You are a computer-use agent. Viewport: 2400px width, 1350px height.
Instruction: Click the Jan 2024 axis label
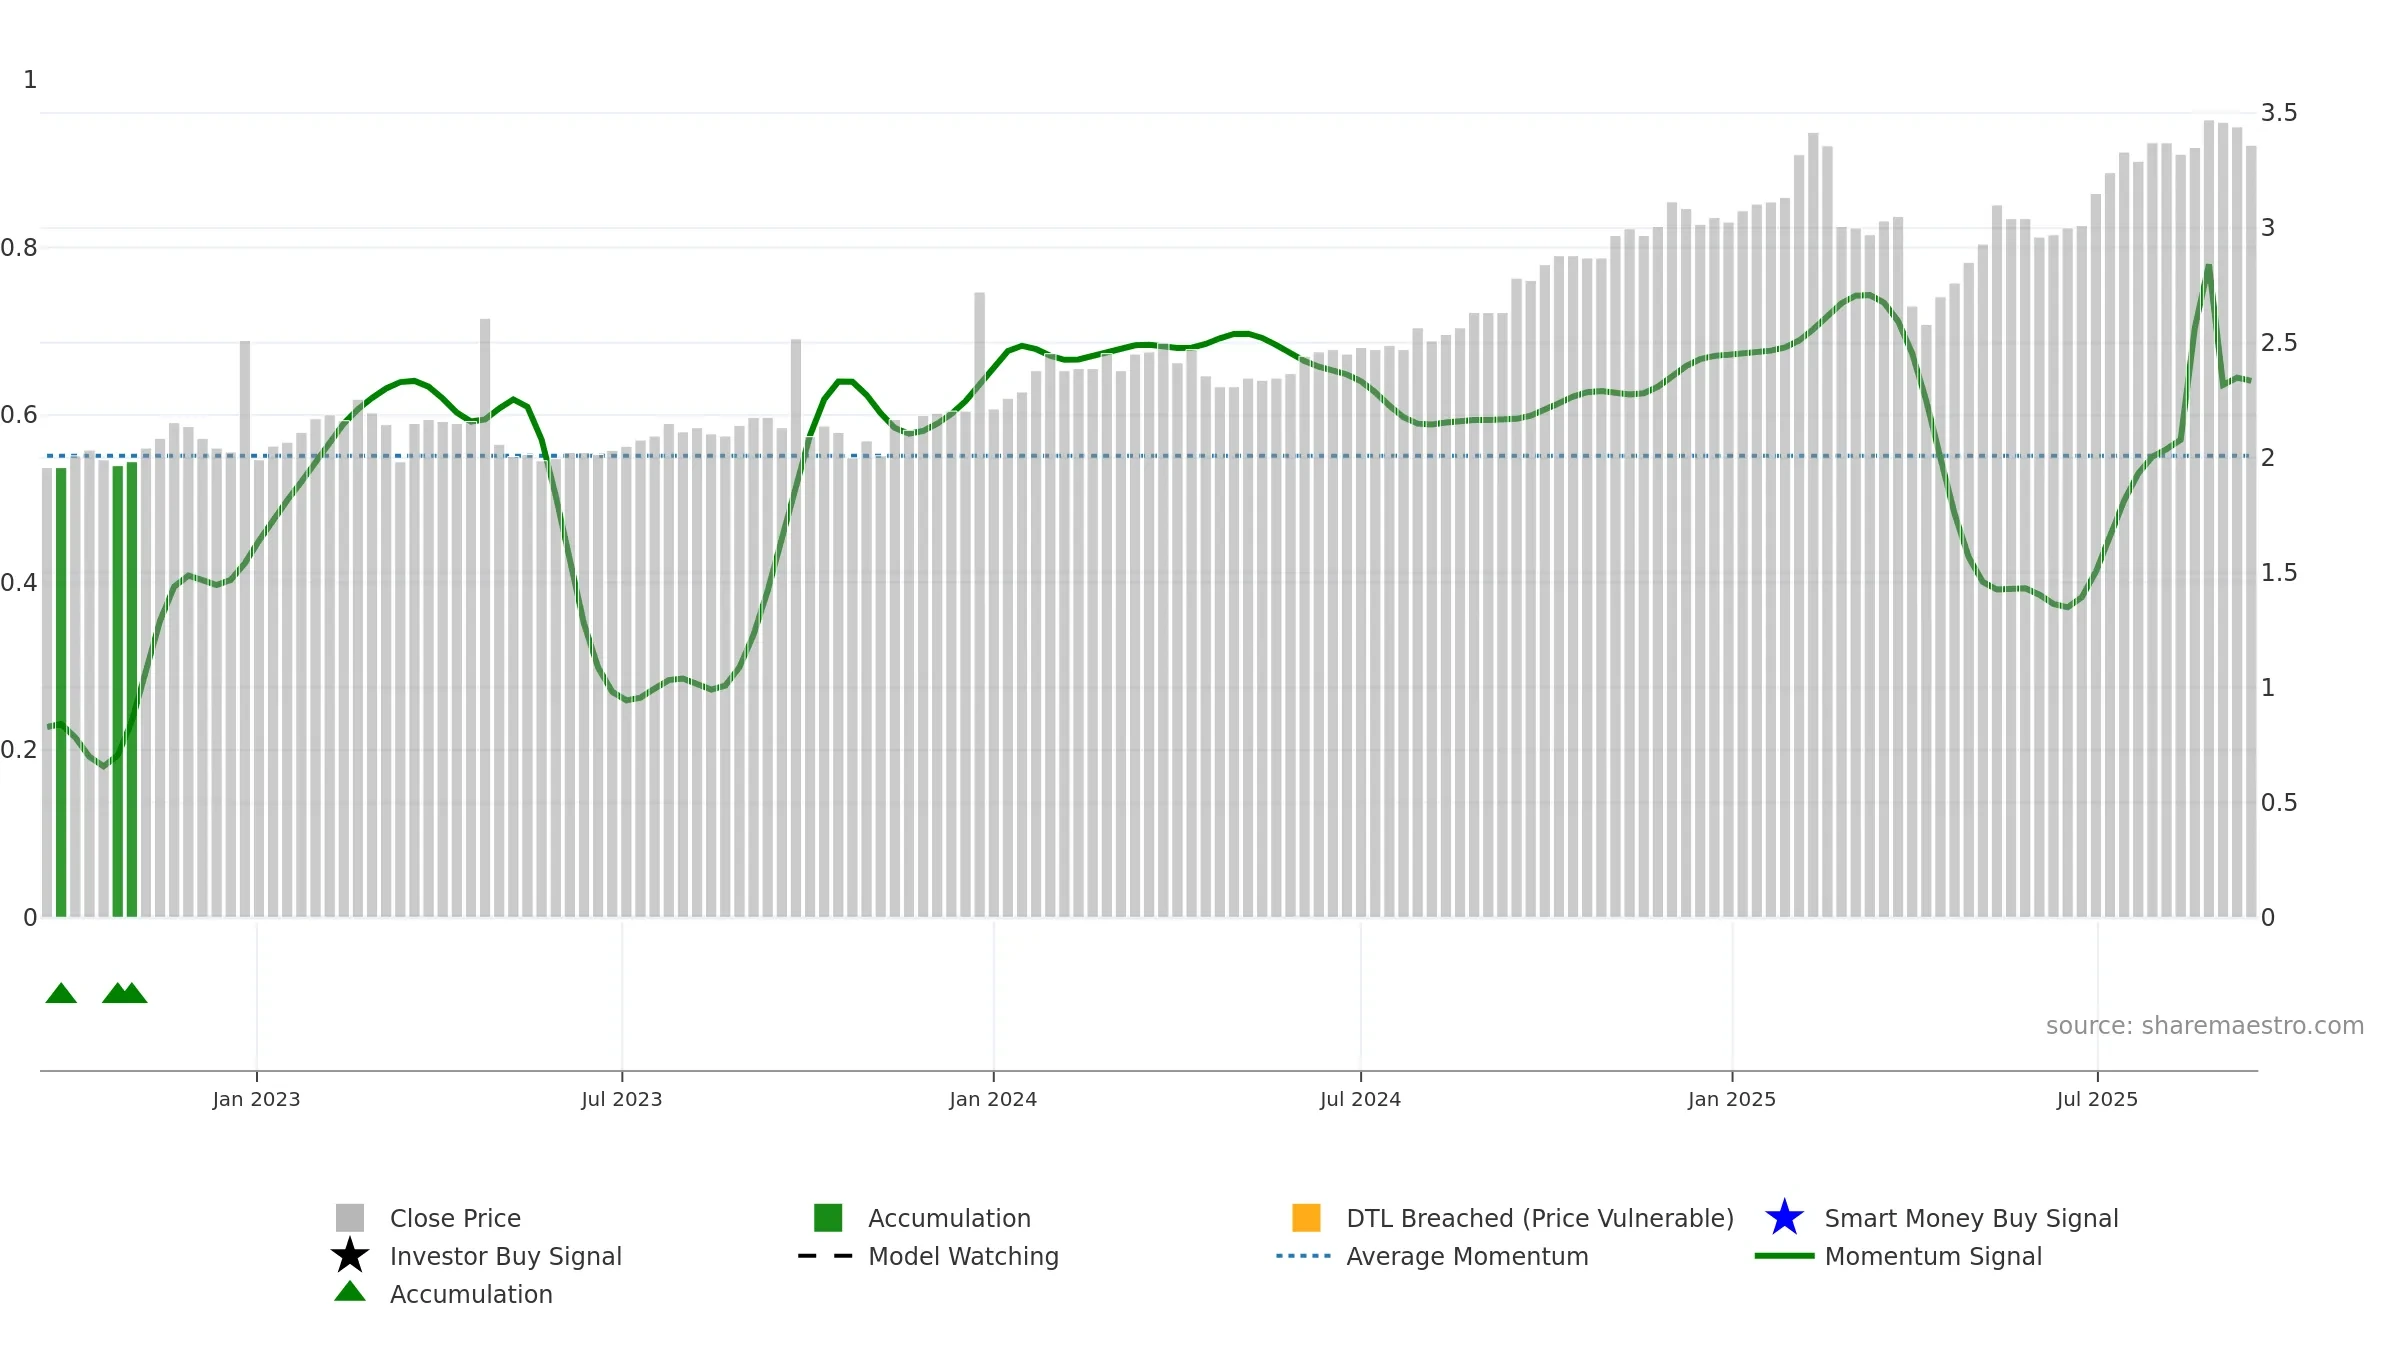(x=993, y=1099)
